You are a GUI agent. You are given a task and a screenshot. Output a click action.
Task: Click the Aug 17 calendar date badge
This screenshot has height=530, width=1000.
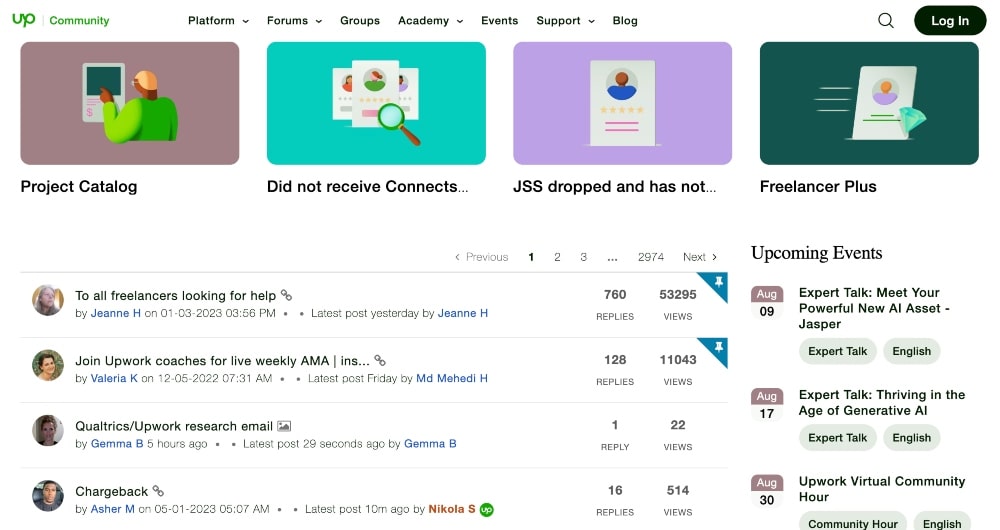[x=767, y=404]
